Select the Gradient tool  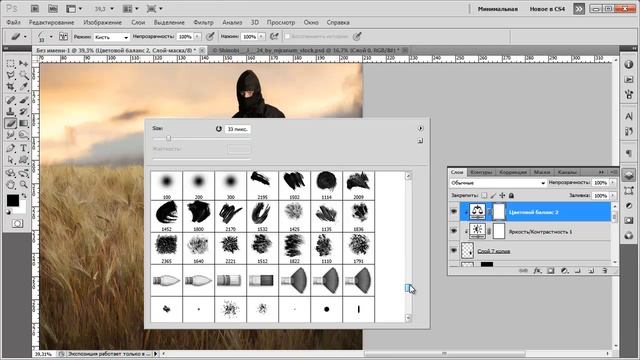click(x=24, y=123)
